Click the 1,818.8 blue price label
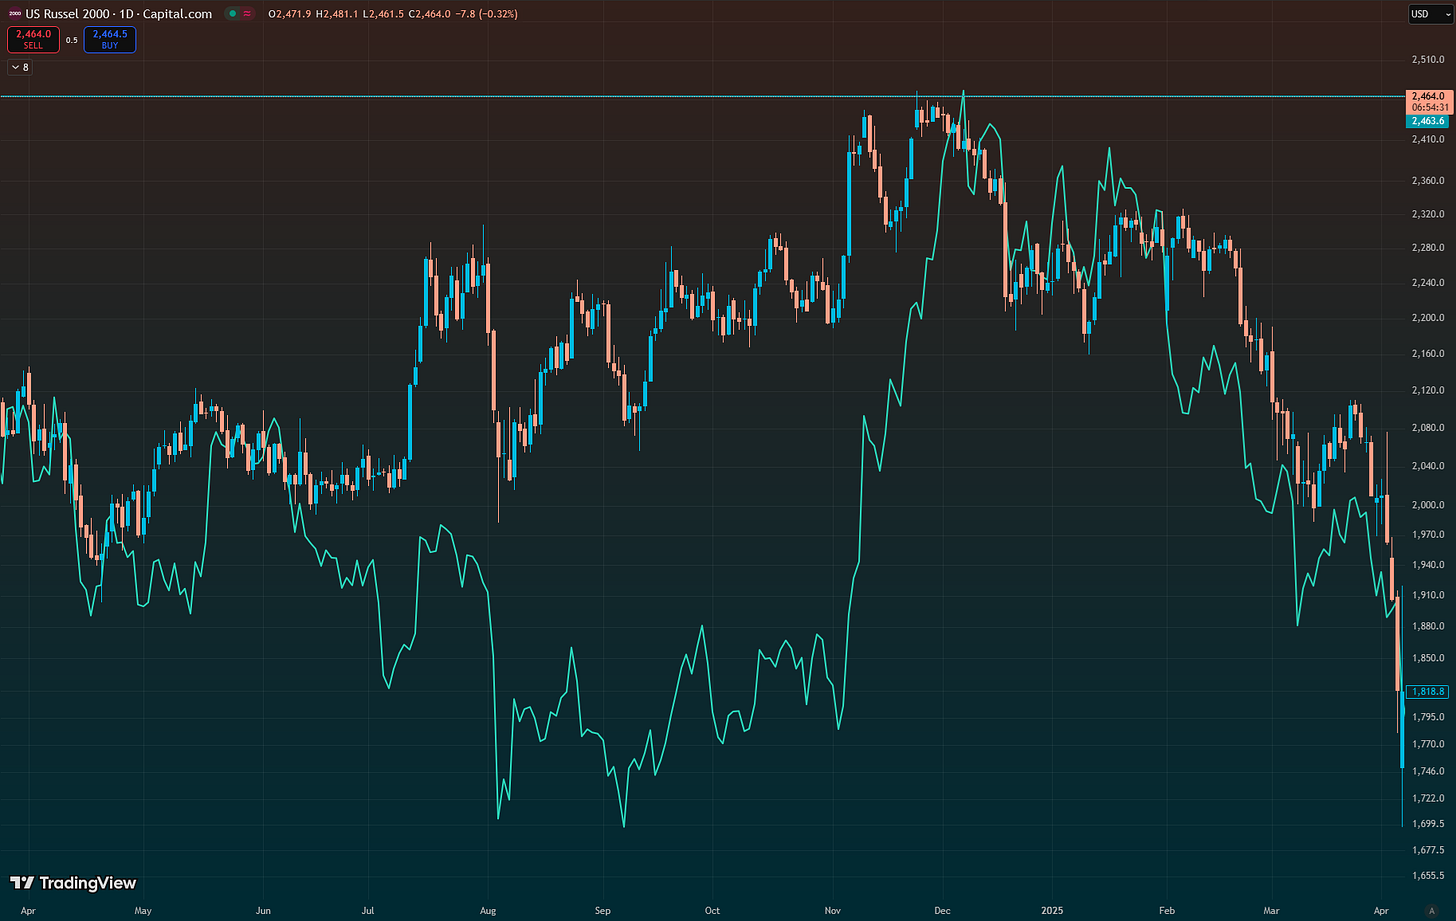This screenshot has width=1456, height=921. [1426, 692]
